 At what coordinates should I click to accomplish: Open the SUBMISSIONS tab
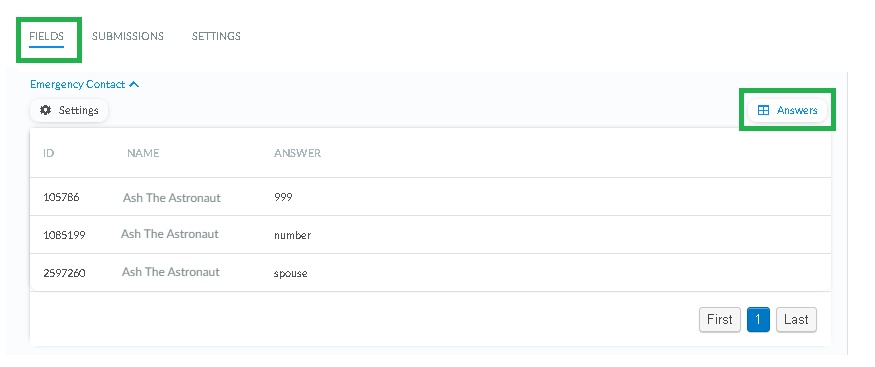[128, 36]
